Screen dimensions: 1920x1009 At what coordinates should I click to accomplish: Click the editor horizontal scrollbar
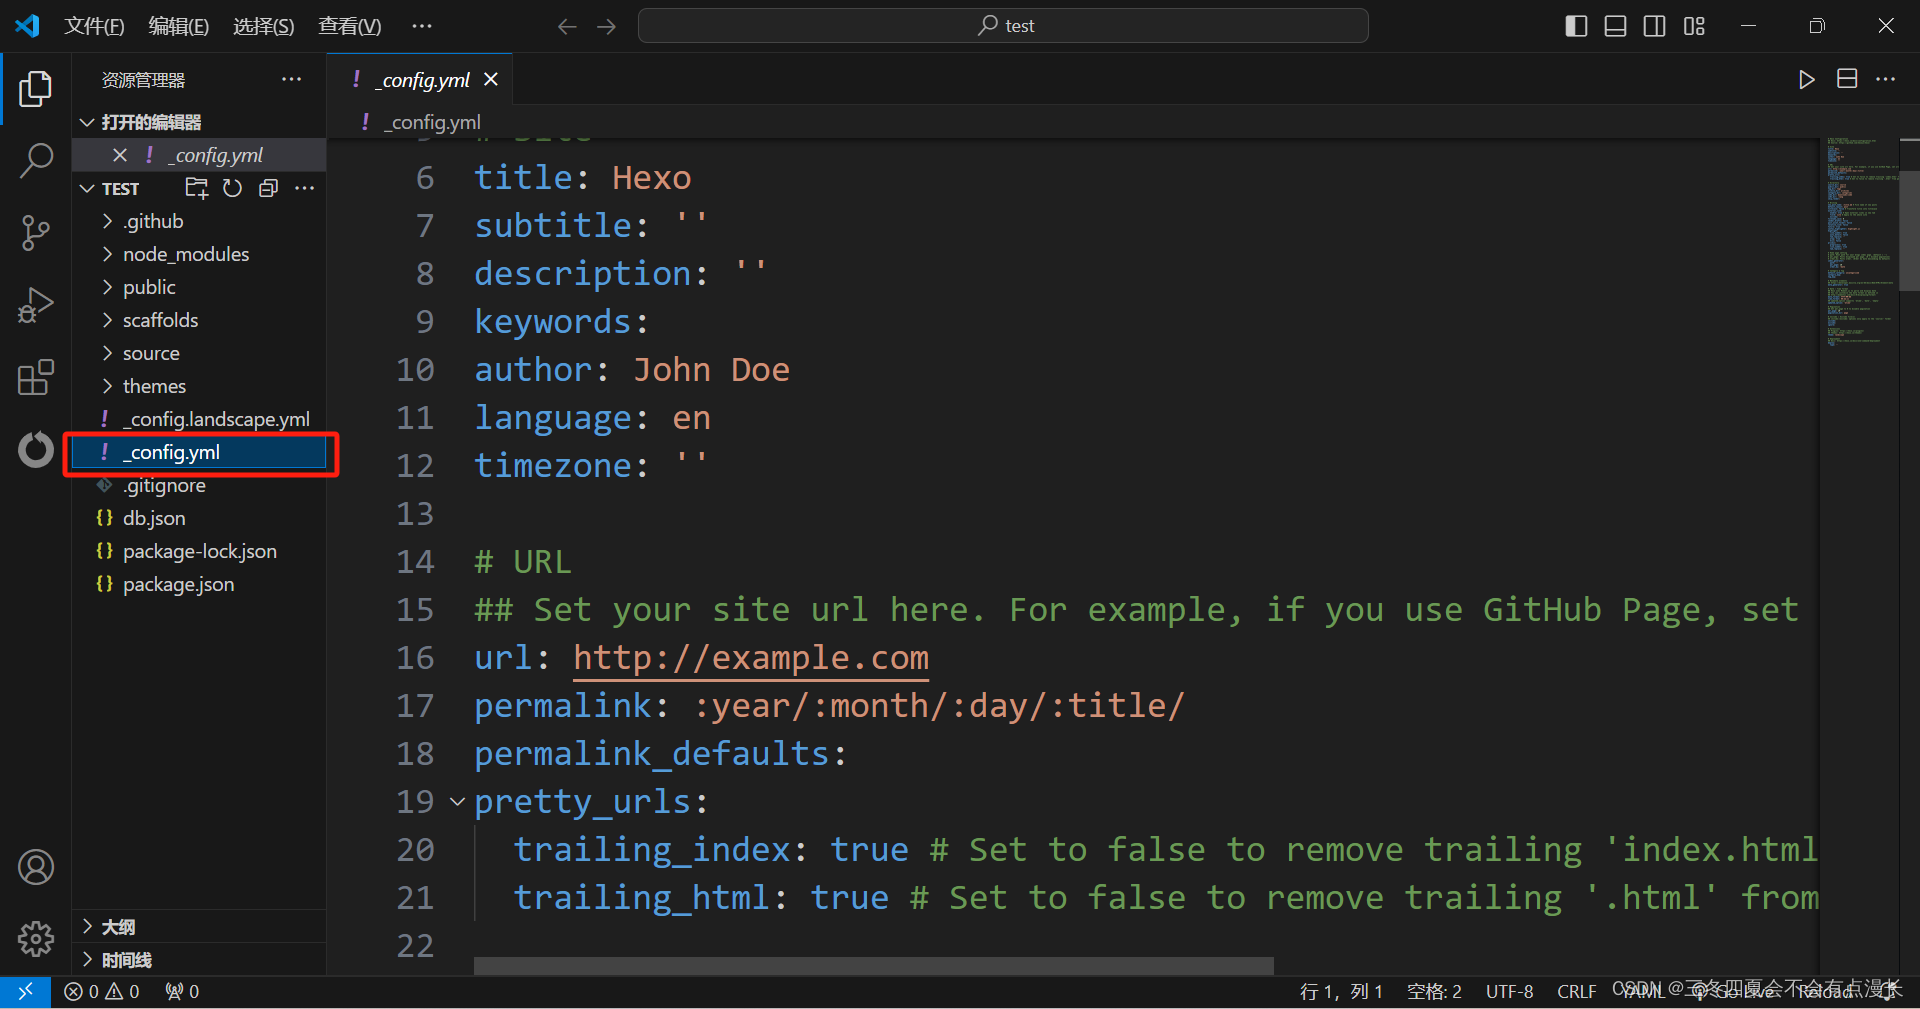(873, 966)
